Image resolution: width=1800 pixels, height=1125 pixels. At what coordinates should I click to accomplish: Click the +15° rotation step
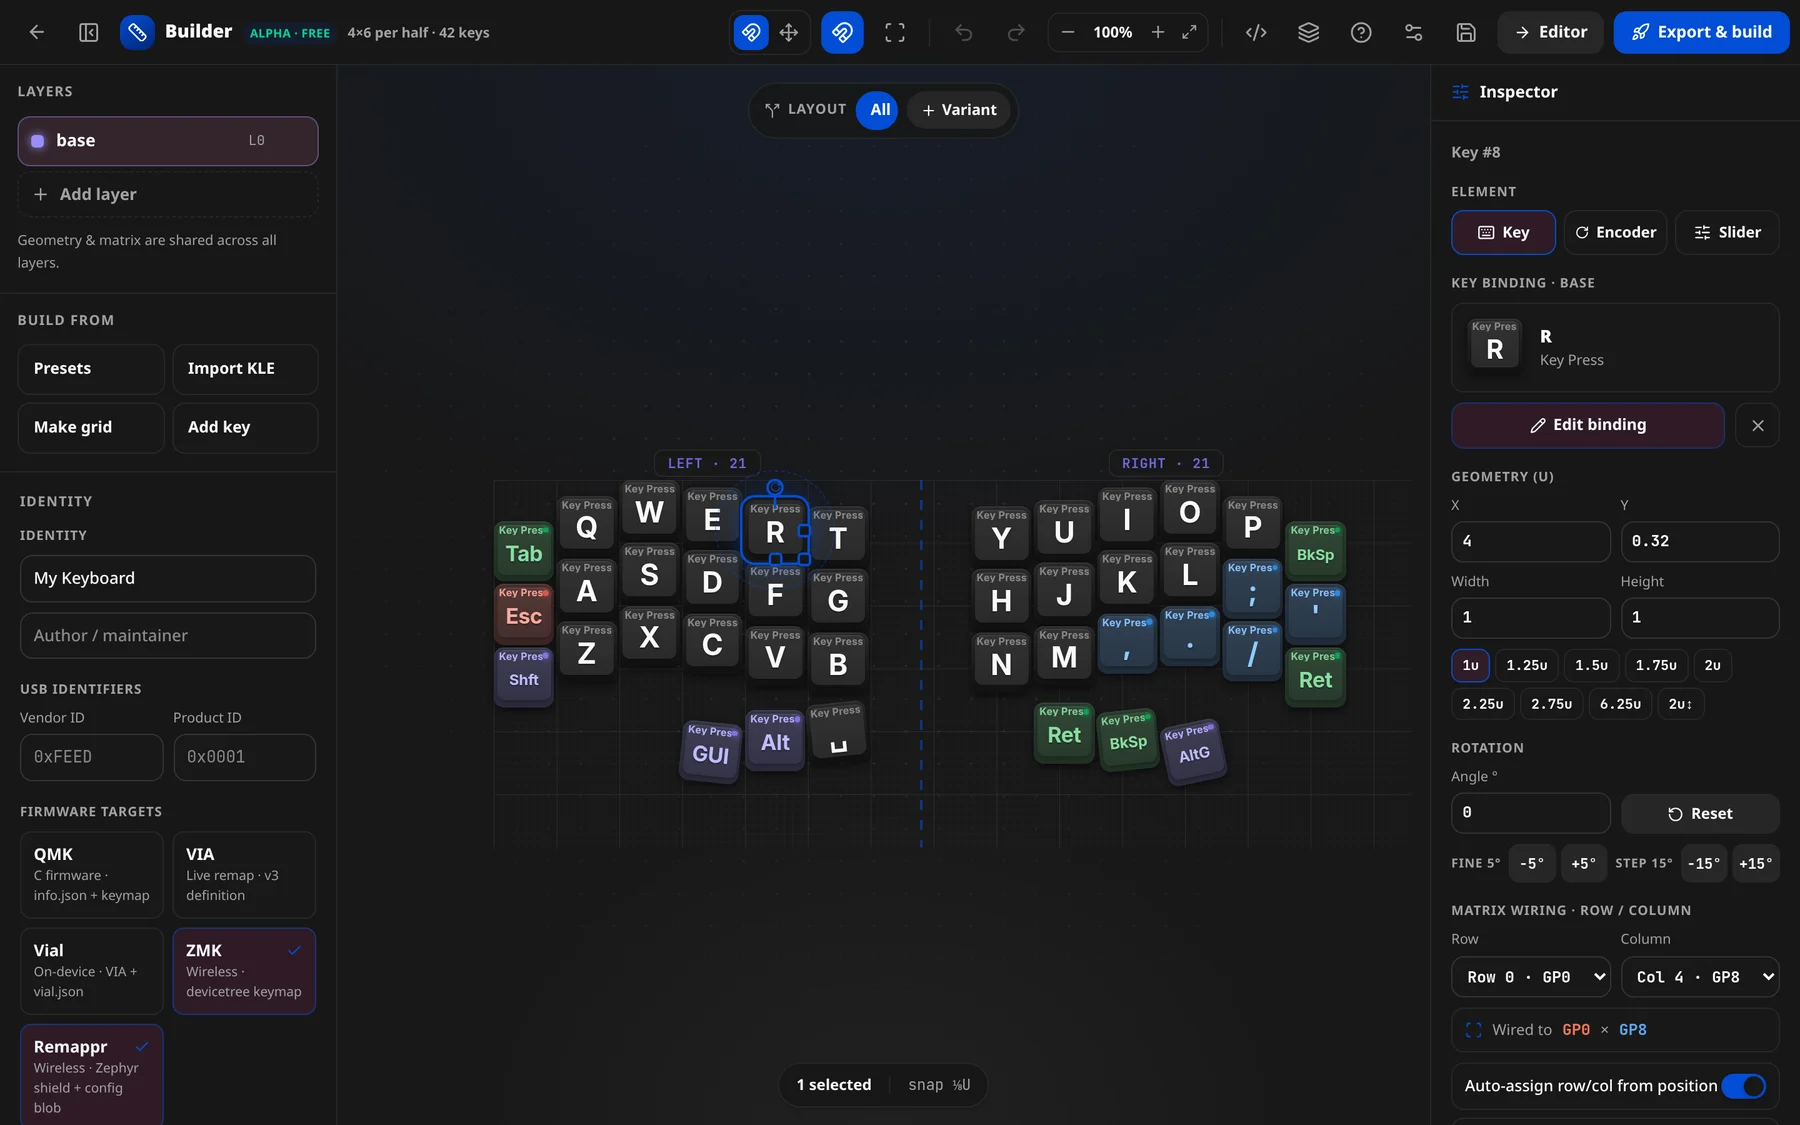coord(1755,863)
